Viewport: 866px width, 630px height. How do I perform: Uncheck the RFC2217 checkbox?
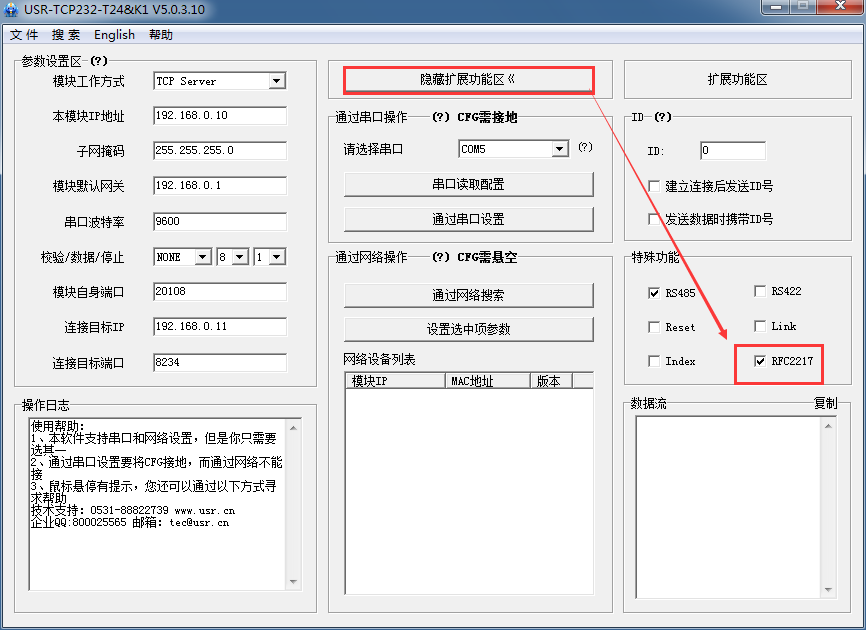click(760, 361)
